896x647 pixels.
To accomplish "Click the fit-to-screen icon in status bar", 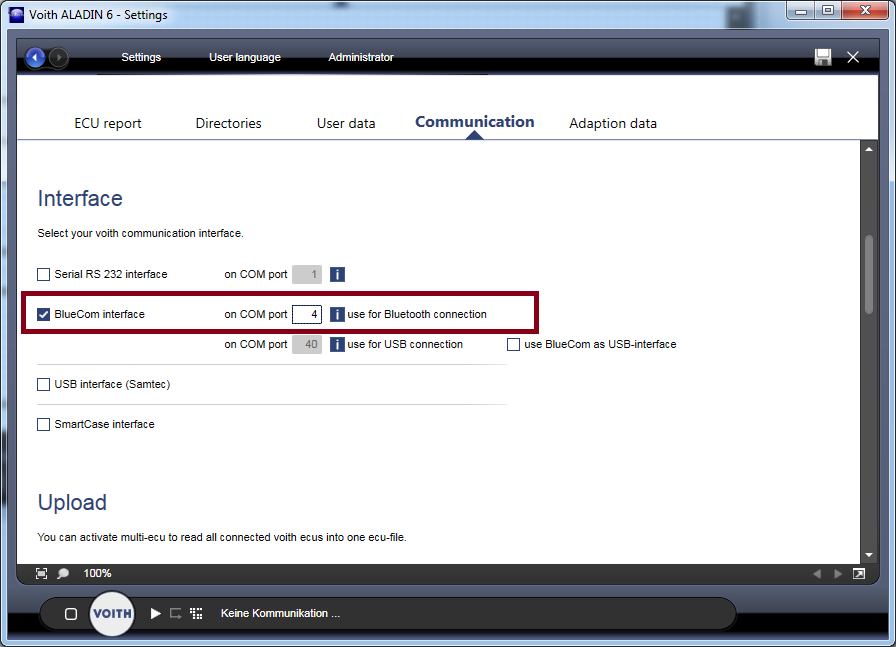I will 42,573.
